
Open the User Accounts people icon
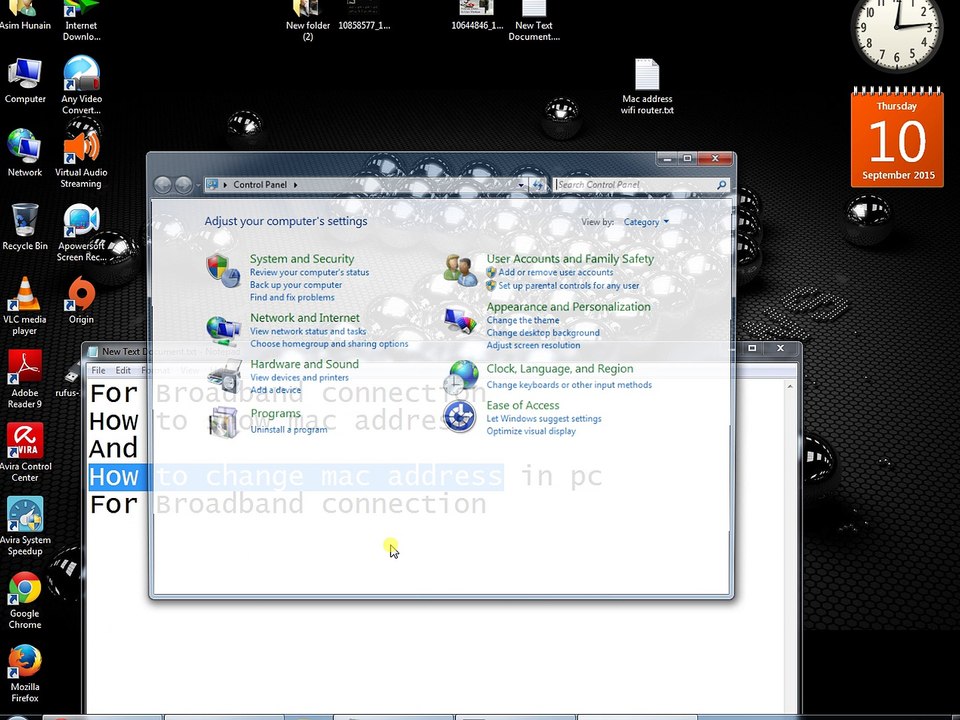point(460,271)
